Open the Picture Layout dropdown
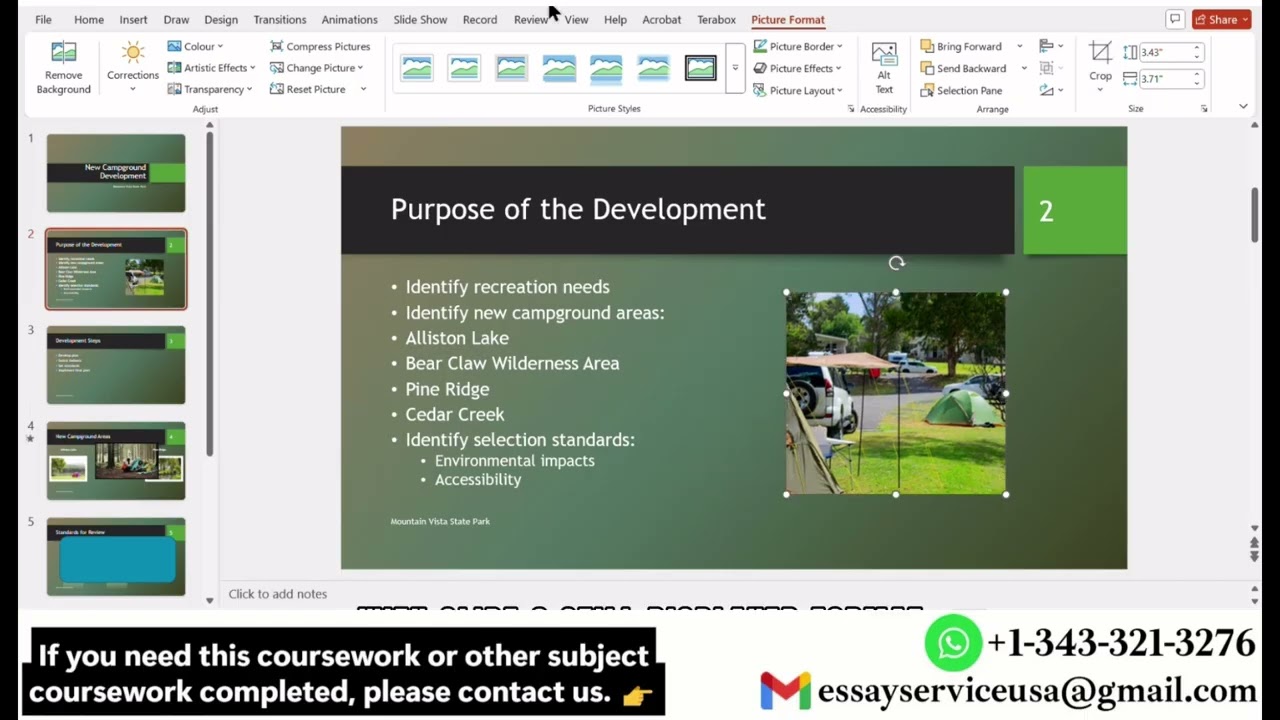Screen dimensions: 1280x720 798,90
